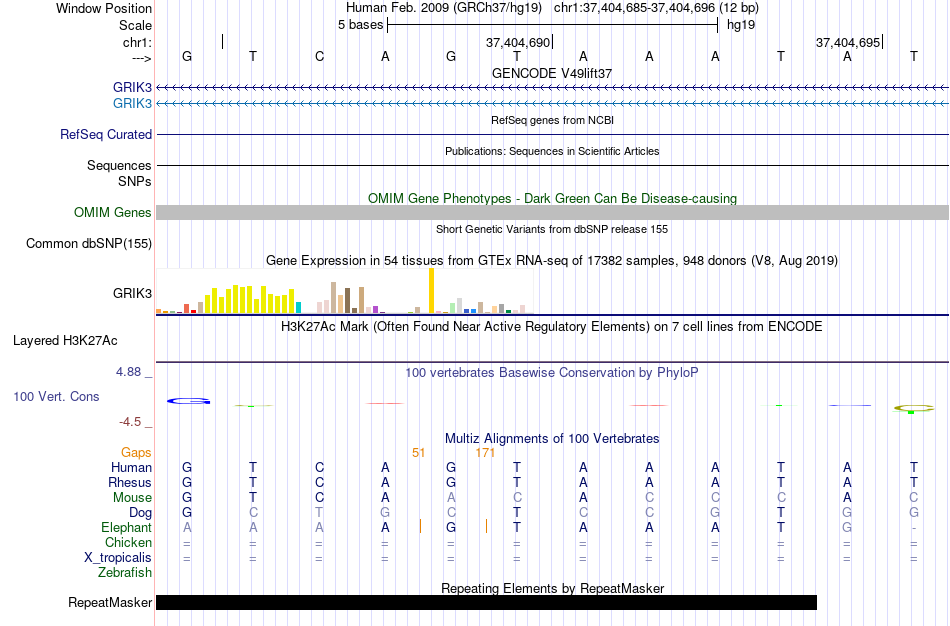Click the GTEx gene expression bar chart
The image size is (950, 626).
[x=345, y=291]
